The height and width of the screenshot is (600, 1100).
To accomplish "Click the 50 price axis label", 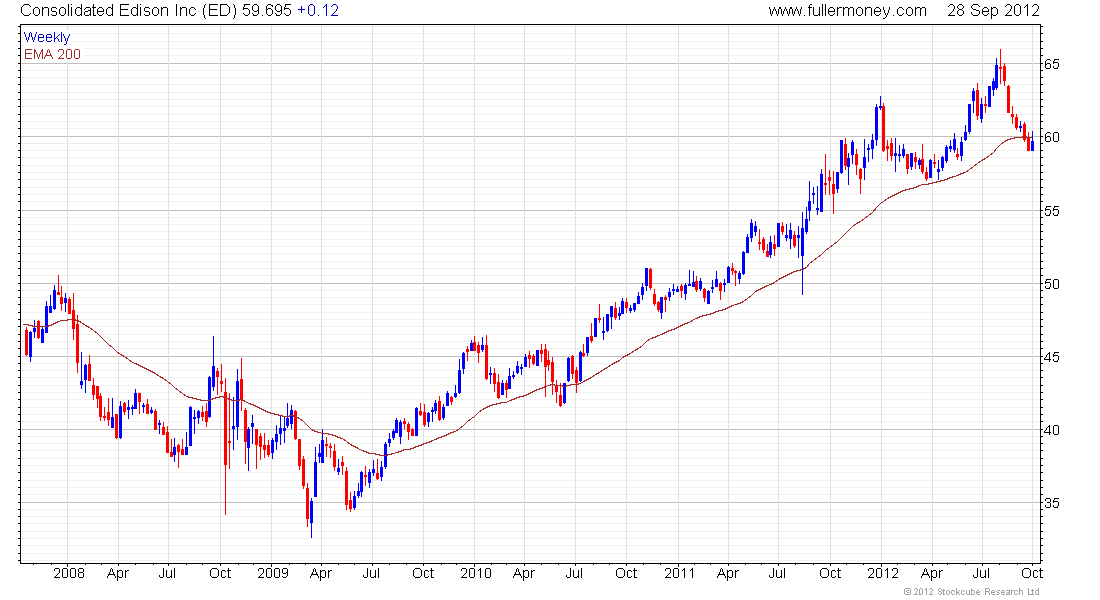I will pyautogui.click(x=1052, y=284).
